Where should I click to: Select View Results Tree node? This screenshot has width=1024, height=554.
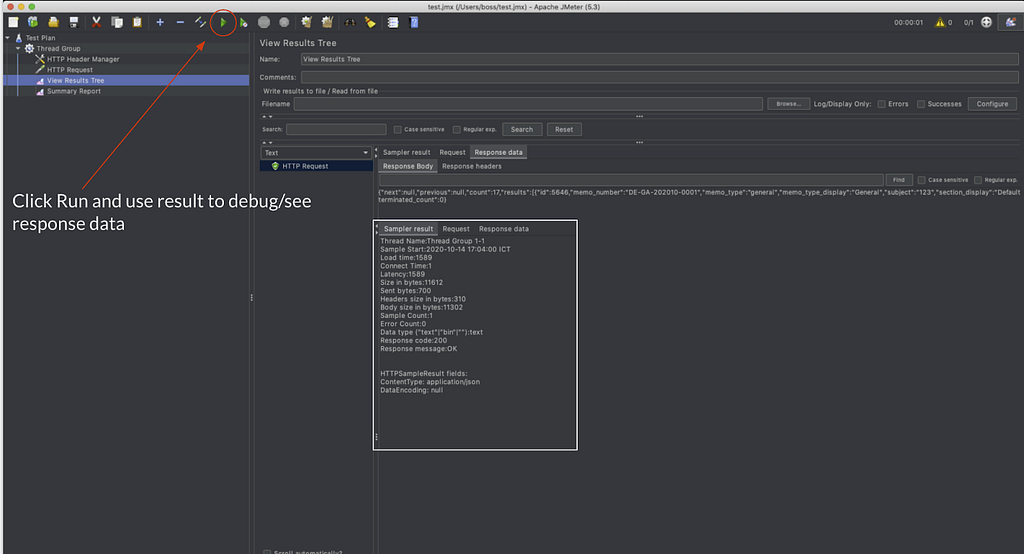pyautogui.click(x=75, y=80)
